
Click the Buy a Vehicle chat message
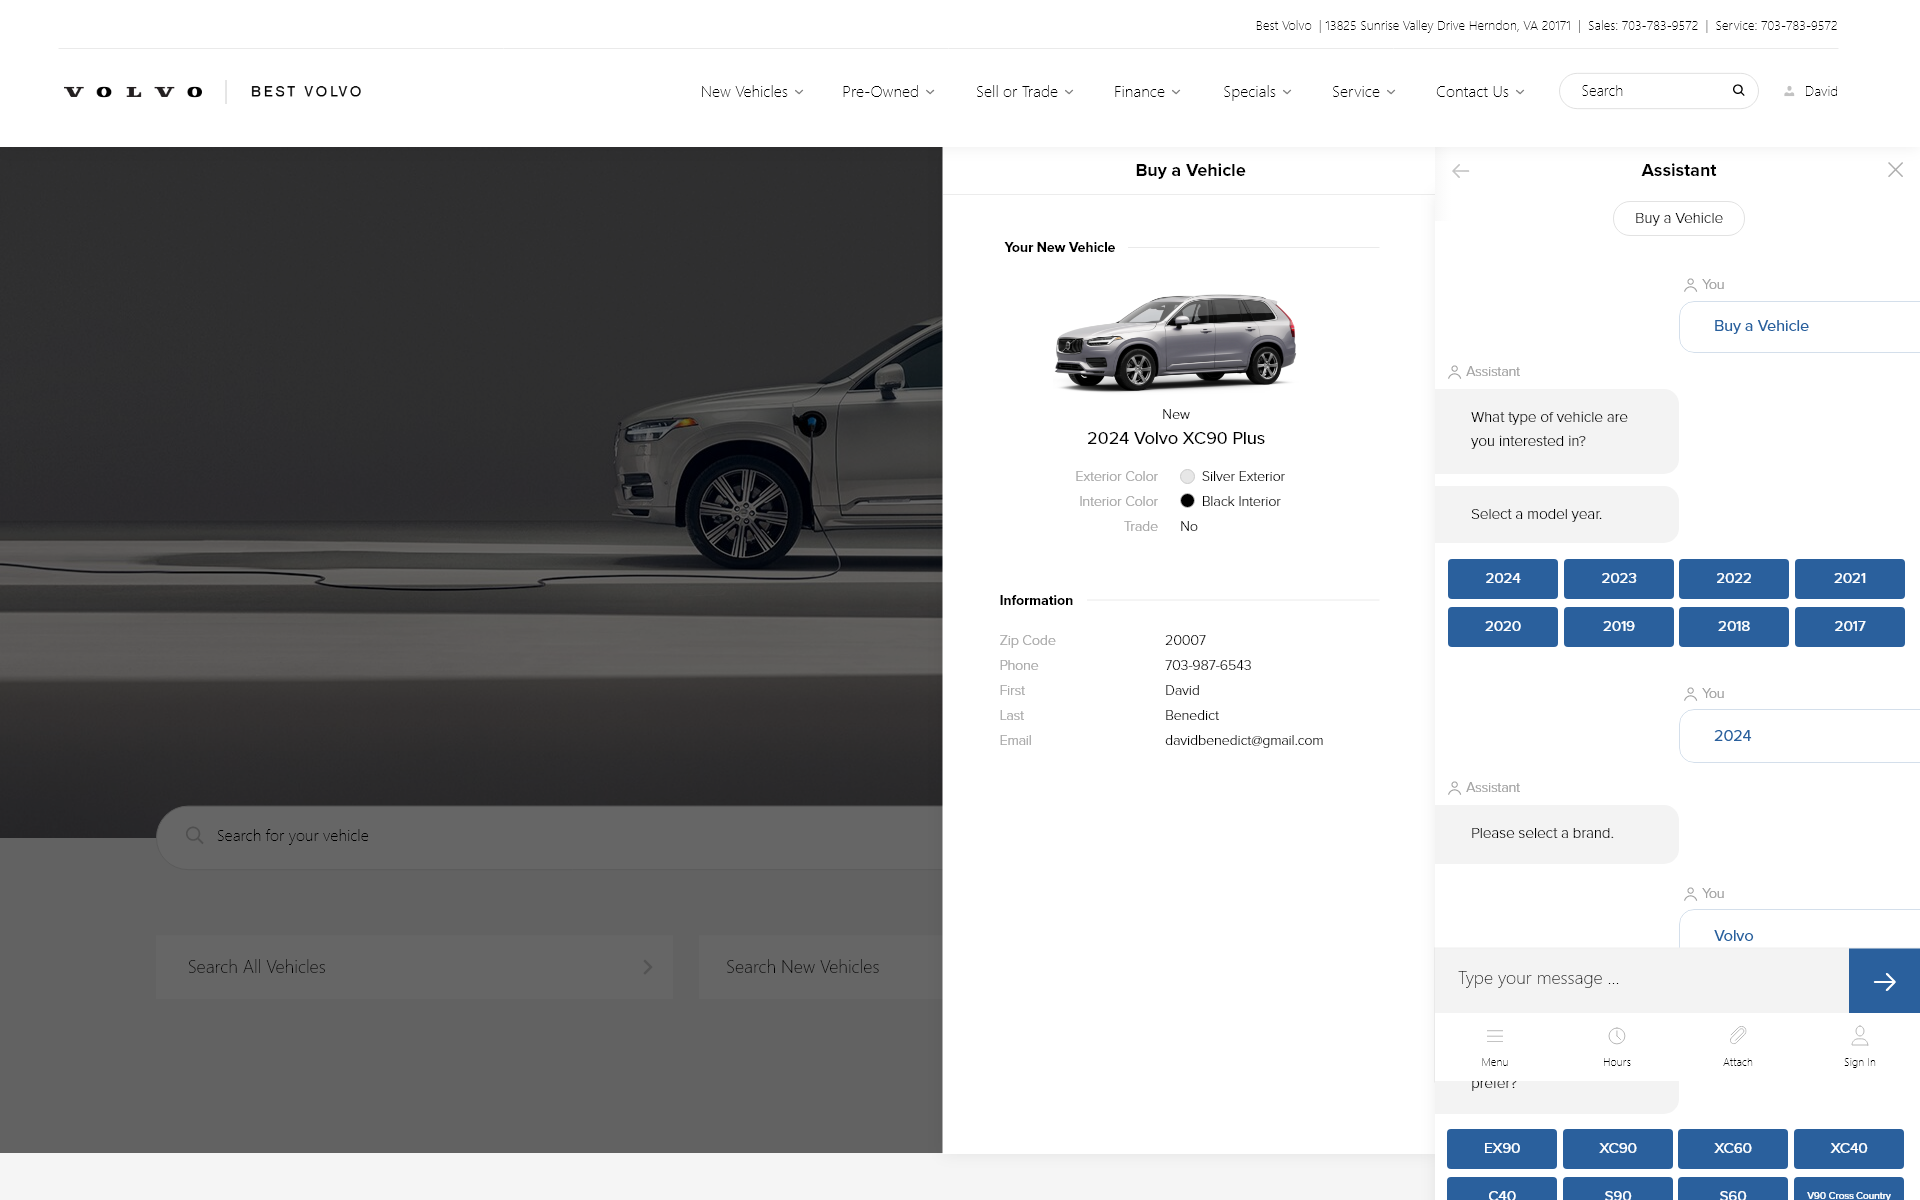1799,327
